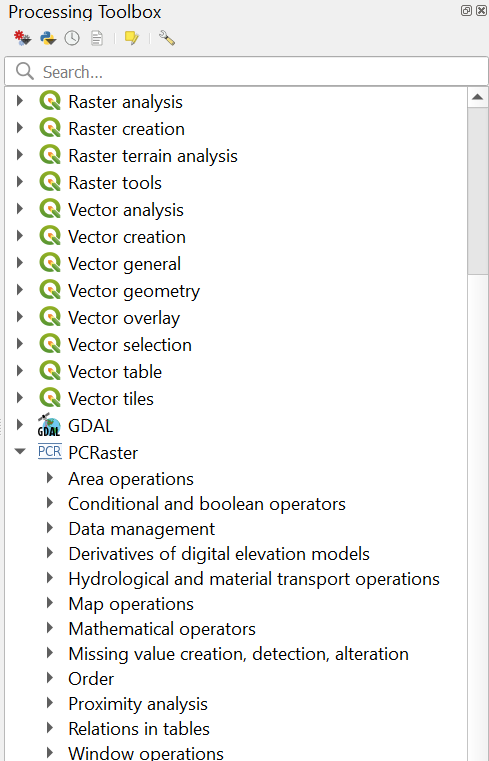
Task: Expand the GDAL provider group
Action: (x=19, y=425)
